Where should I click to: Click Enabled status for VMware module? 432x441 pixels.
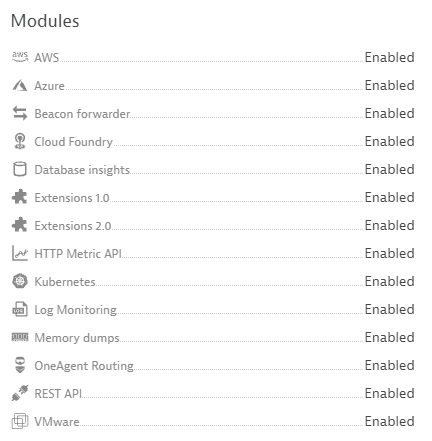click(389, 421)
